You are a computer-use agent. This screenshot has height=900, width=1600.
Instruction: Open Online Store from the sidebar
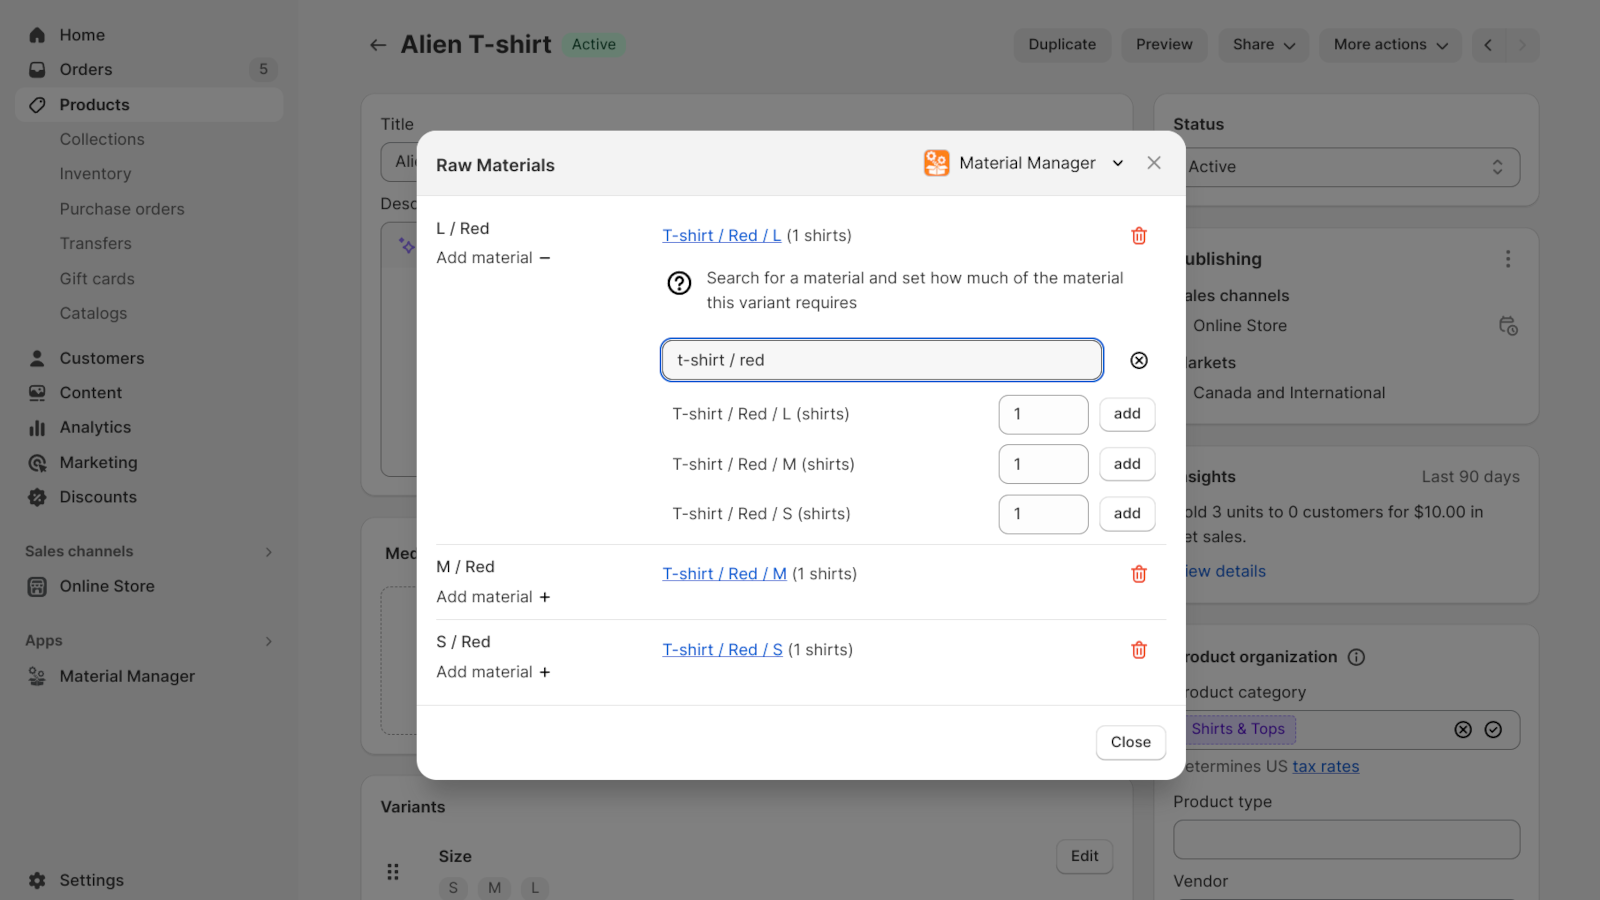tap(37, 586)
